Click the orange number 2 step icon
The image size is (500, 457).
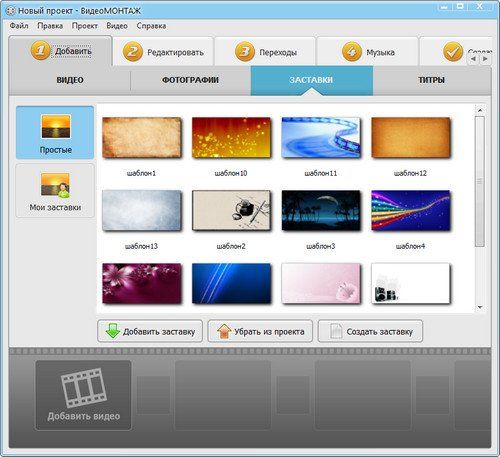[x=133, y=52]
